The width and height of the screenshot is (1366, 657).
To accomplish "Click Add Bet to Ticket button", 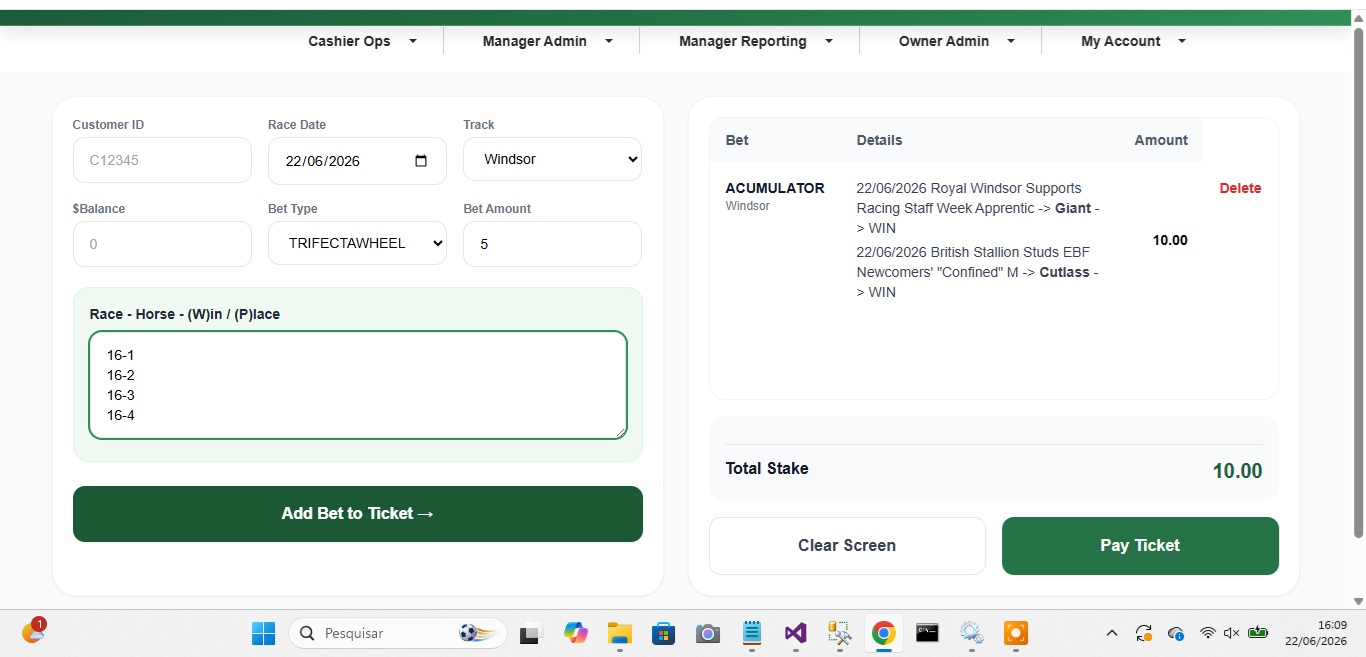I will 358,514.
